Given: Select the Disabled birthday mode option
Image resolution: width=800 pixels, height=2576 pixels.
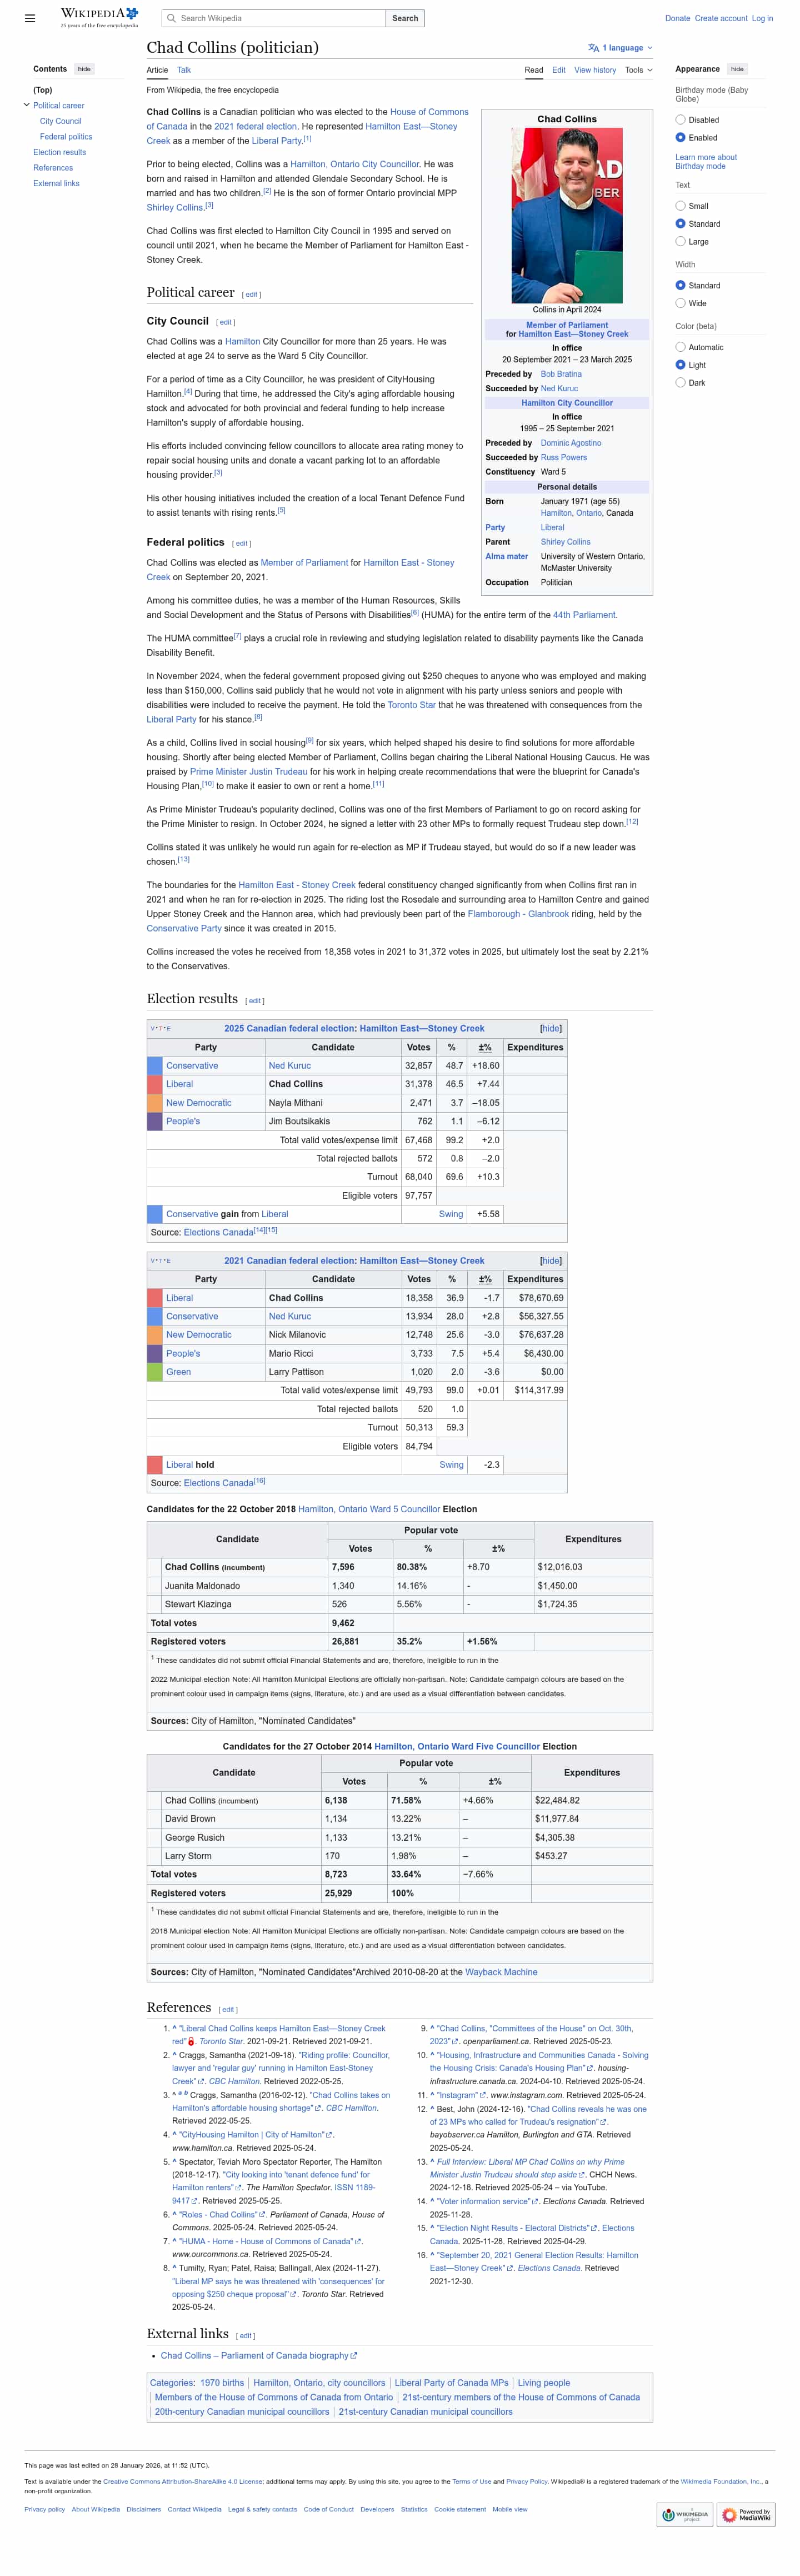Looking at the screenshot, I should click(680, 120).
